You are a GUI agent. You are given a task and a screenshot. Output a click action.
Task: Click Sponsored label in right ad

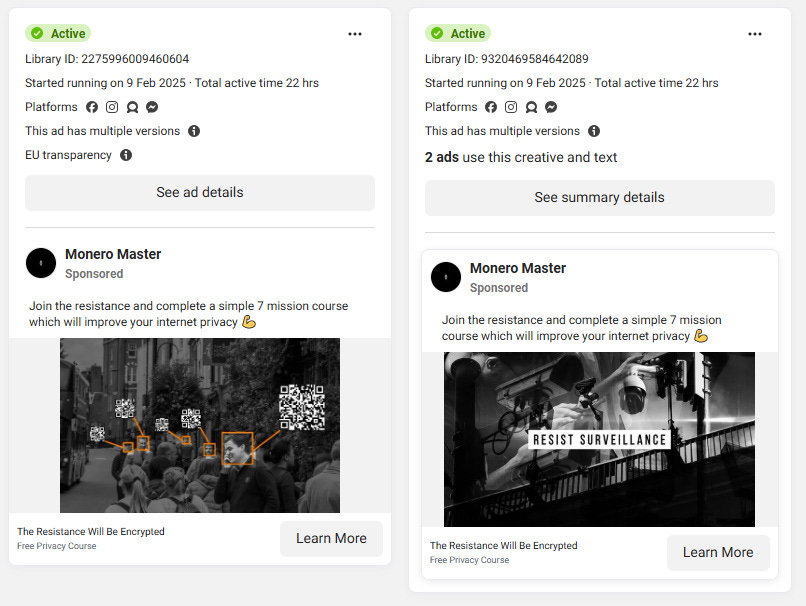point(499,288)
